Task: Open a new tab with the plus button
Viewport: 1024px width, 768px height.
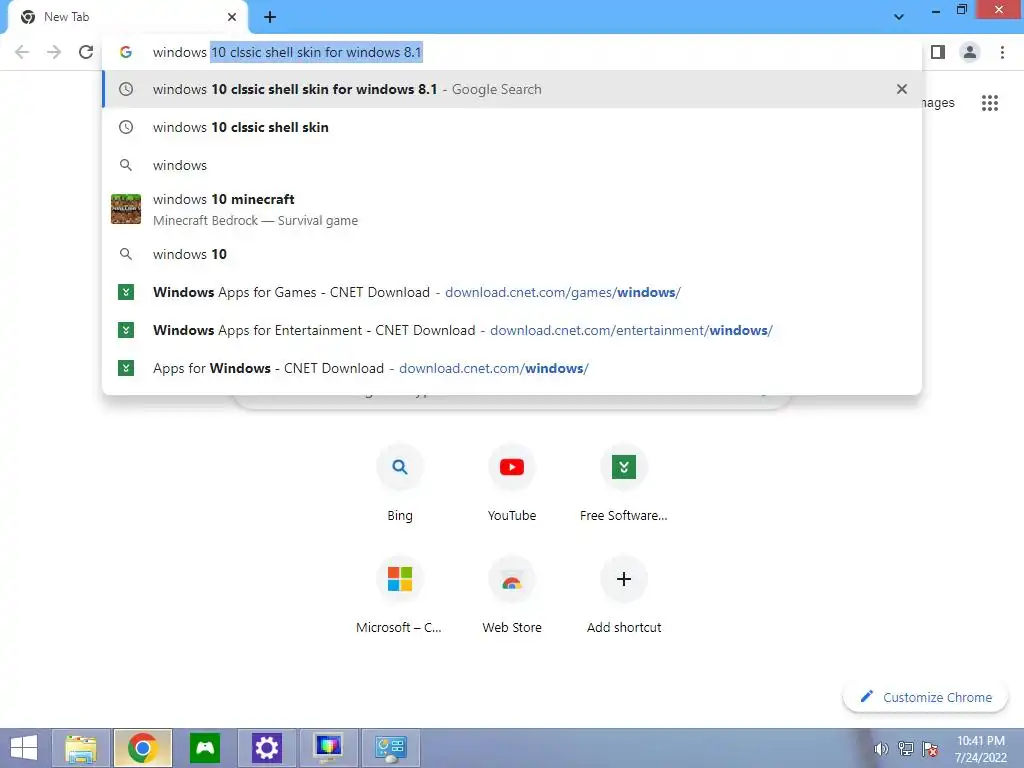Action: [270, 17]
